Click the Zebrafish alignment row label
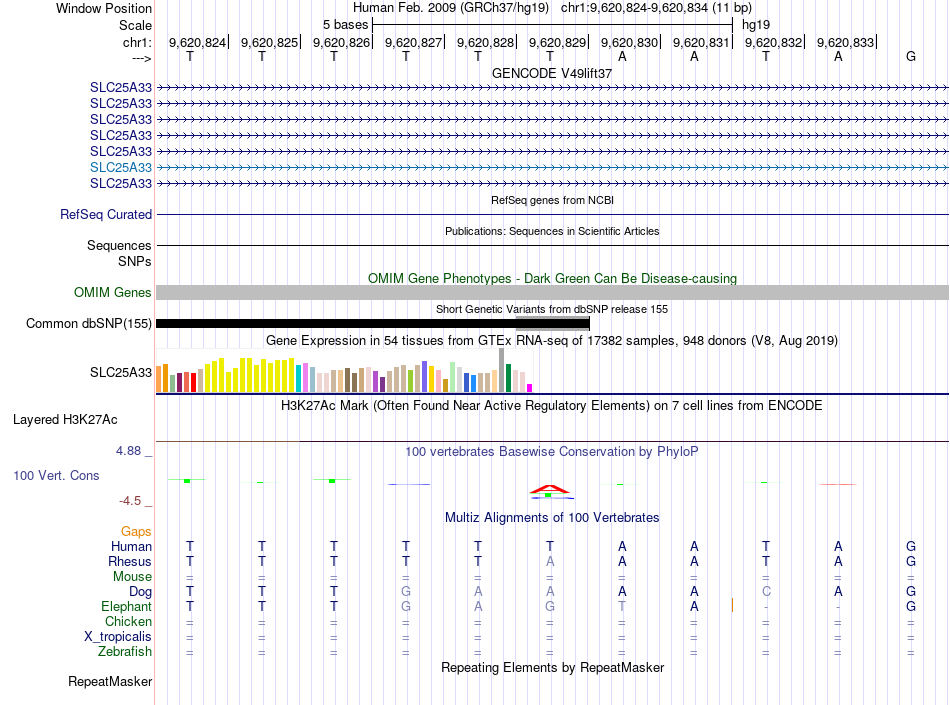 [125, 652]
